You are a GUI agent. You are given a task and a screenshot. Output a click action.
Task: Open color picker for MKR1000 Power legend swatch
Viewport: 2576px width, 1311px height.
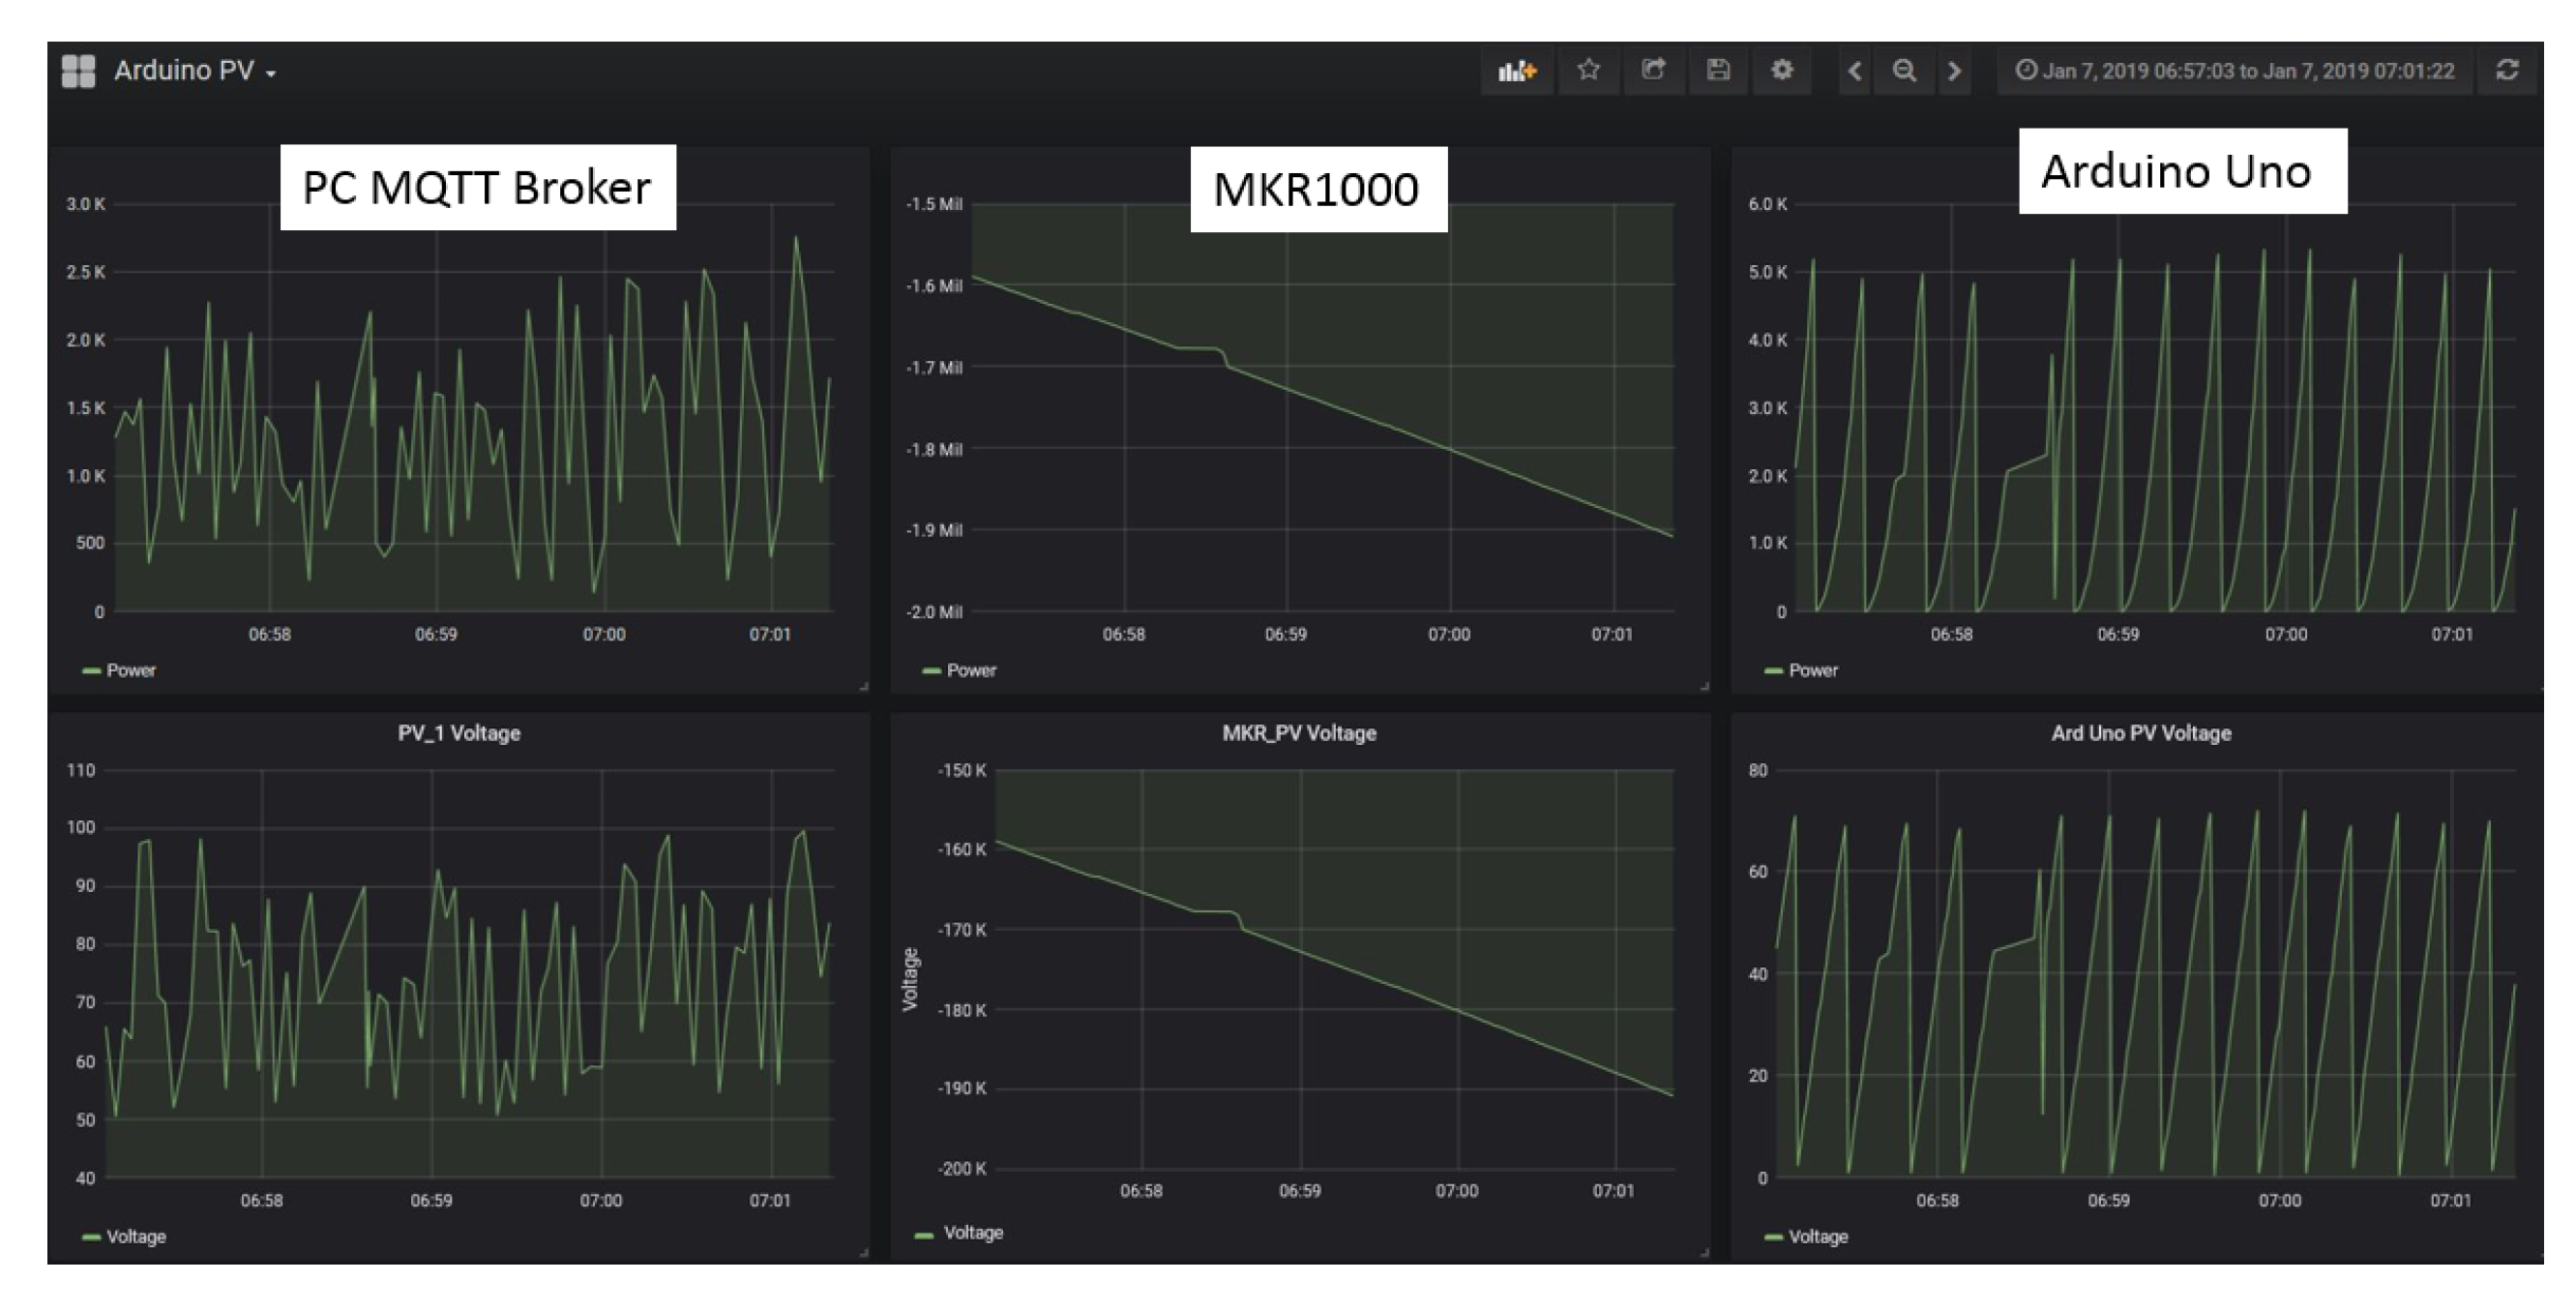[x=931, y=671]
